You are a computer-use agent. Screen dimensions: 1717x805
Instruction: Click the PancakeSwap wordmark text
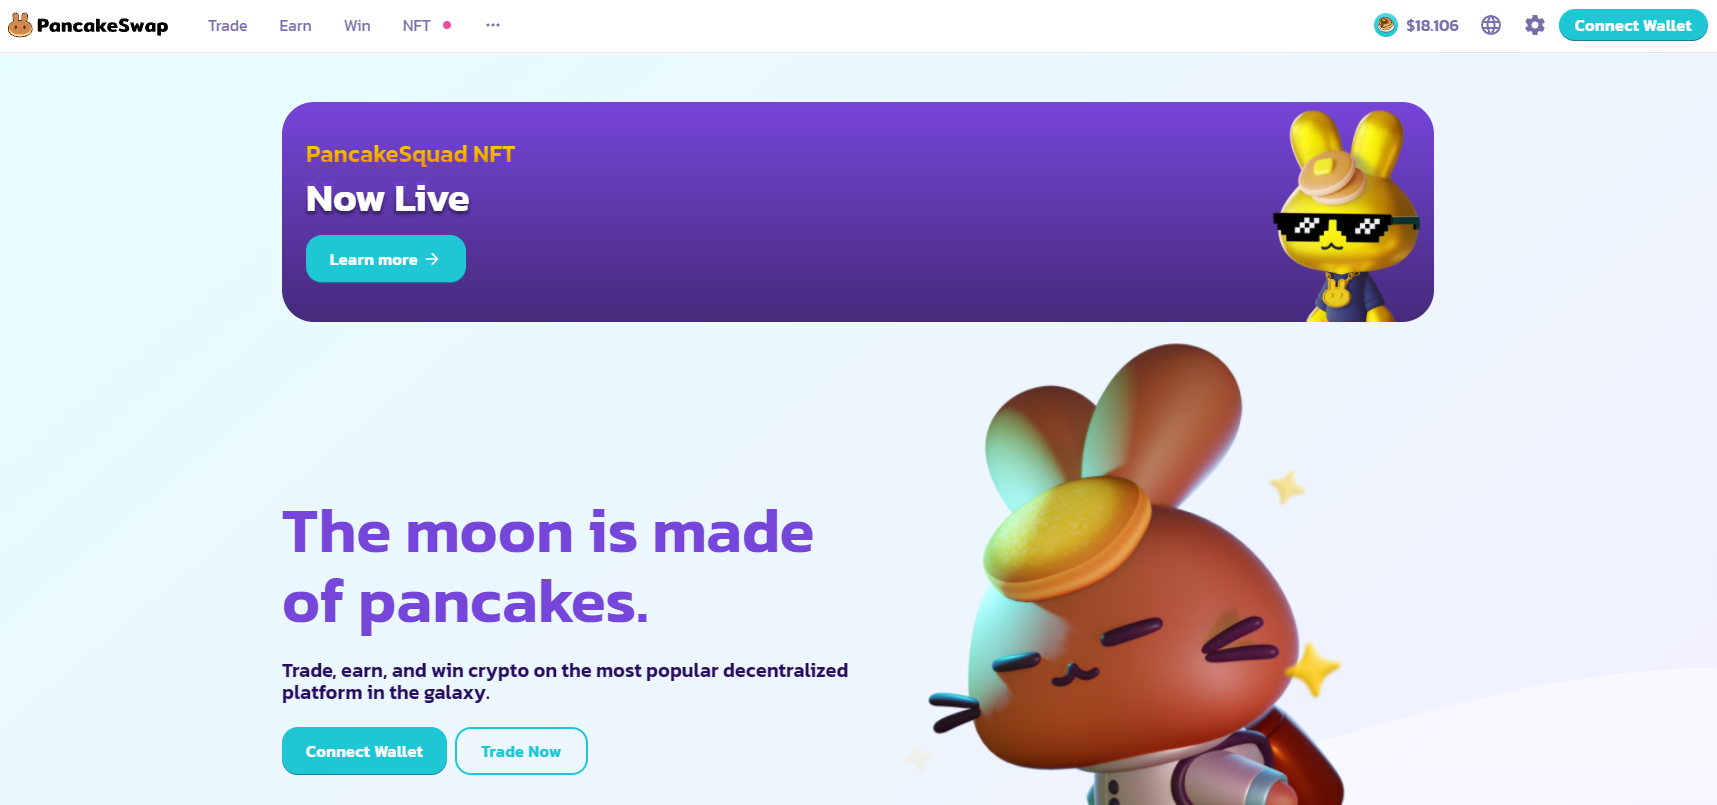pyautogui.click(x=102, y=25)
